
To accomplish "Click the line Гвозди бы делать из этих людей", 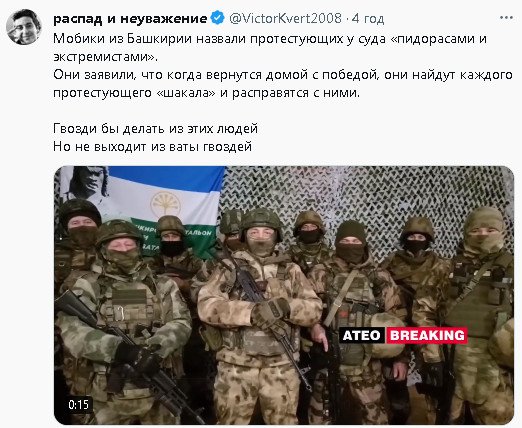I will [155, 129].
